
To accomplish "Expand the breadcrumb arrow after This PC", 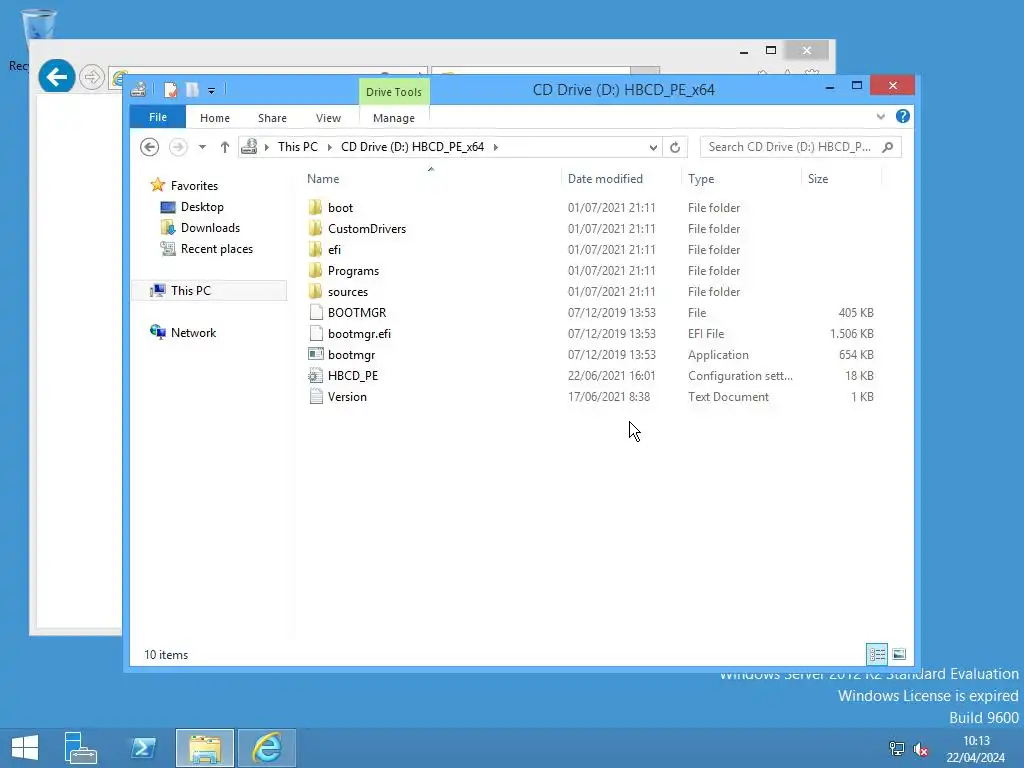I will (329, 147).
